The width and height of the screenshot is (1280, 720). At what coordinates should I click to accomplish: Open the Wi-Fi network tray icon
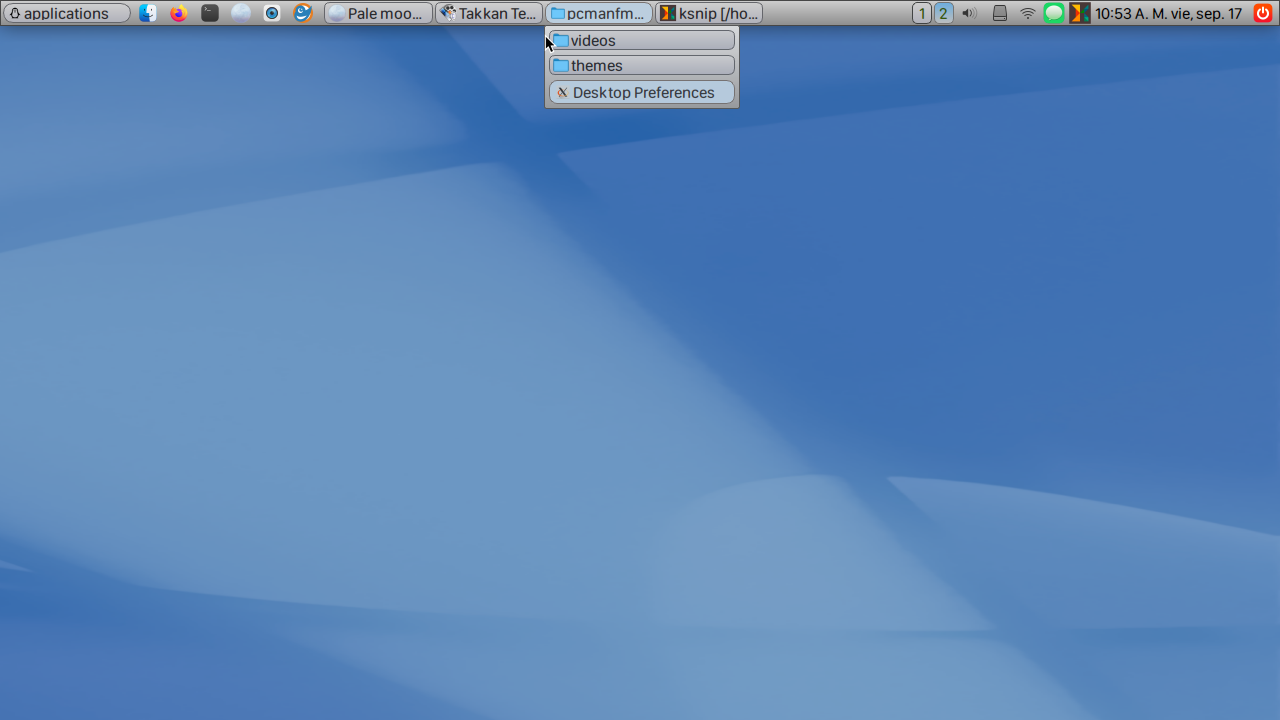[x=1028, y=13]
